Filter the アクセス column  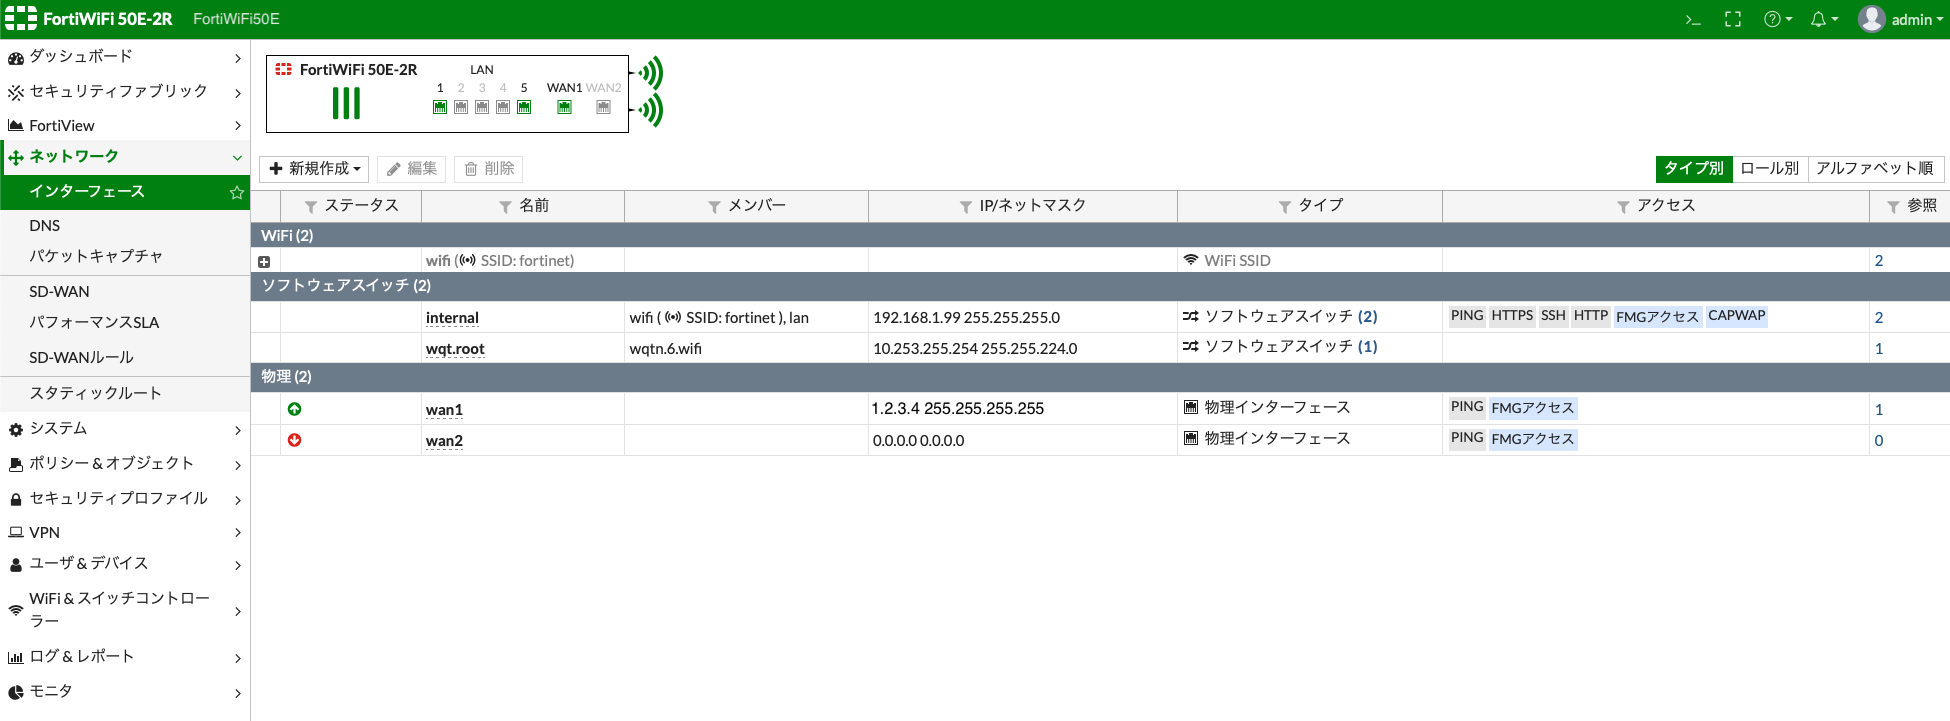[x=1623, y=207]
